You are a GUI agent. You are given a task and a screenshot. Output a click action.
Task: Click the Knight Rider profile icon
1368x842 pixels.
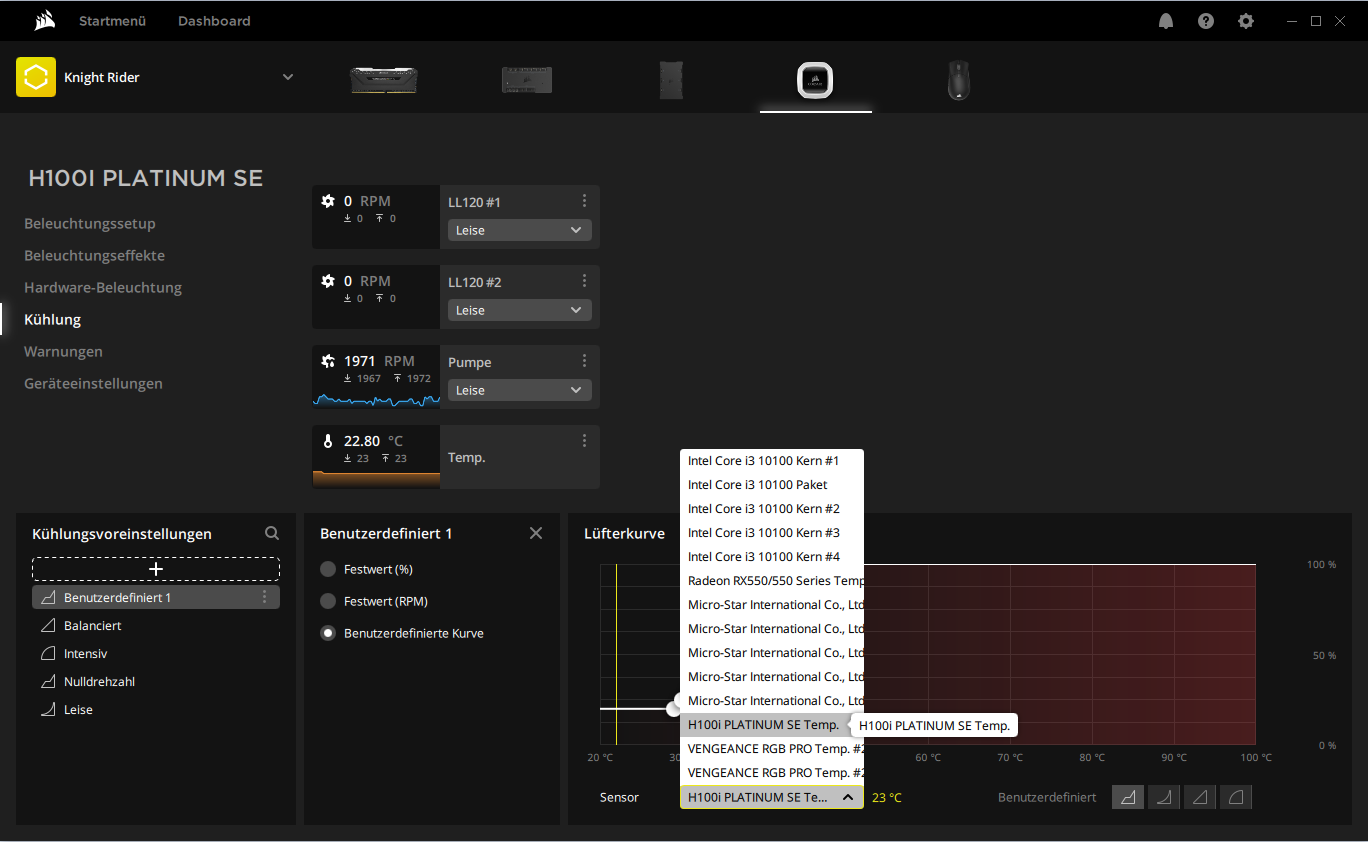[x=36, y=77]
